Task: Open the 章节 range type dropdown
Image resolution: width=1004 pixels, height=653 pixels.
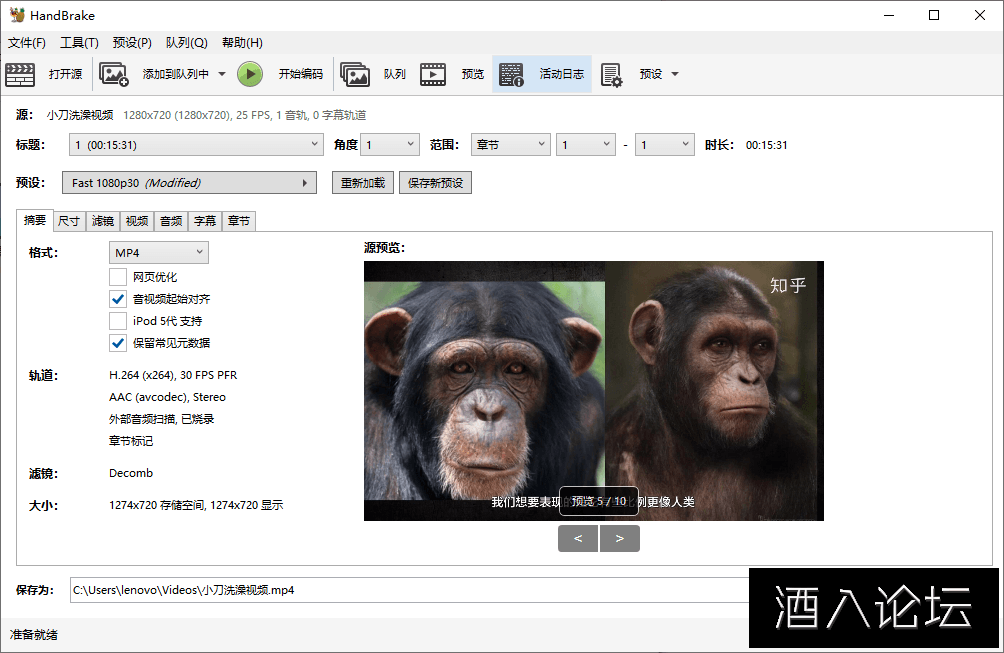Action: 510,145
